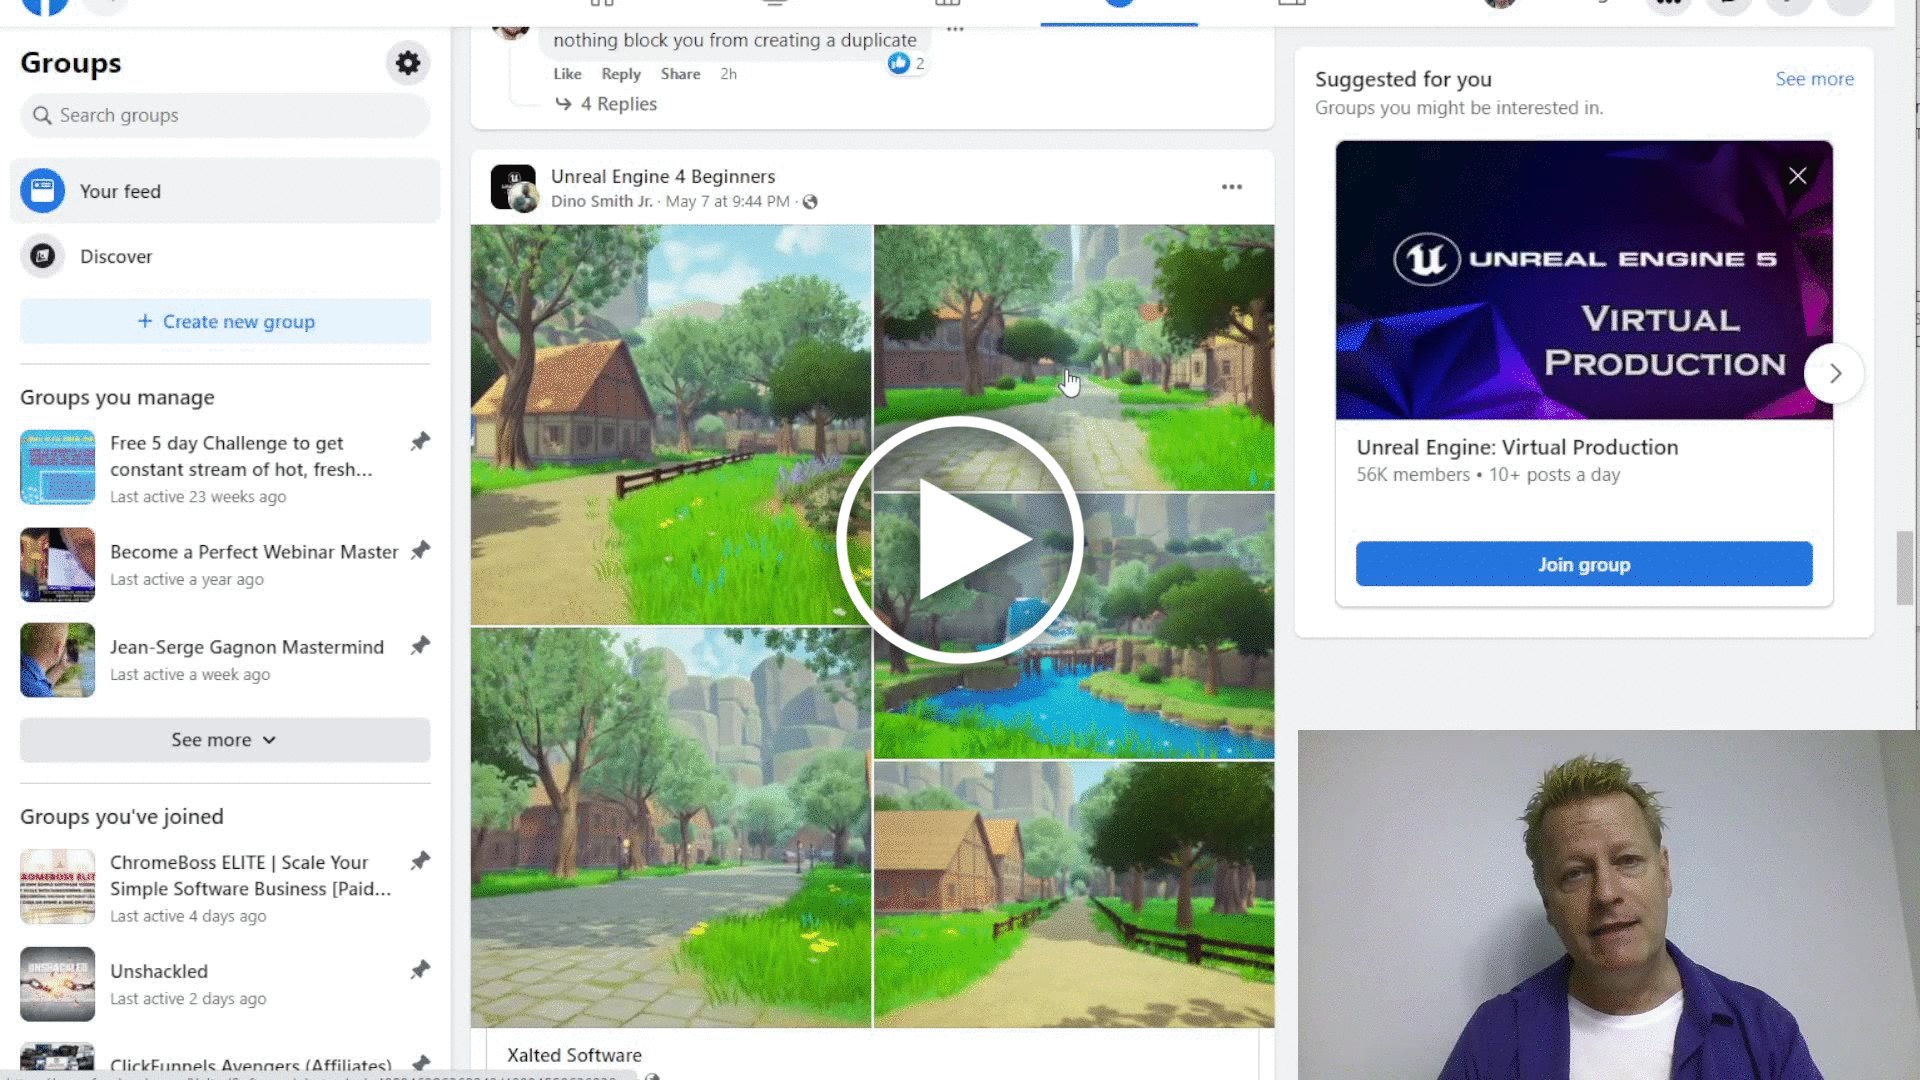Expand See more managed groups

tap(225, 740)
